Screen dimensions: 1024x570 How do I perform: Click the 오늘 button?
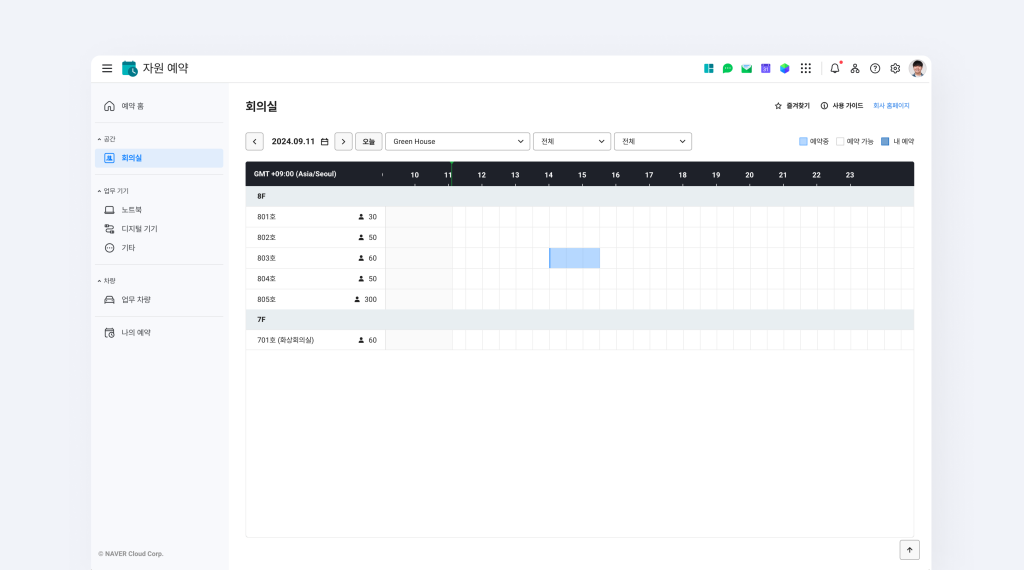(368, 142)
